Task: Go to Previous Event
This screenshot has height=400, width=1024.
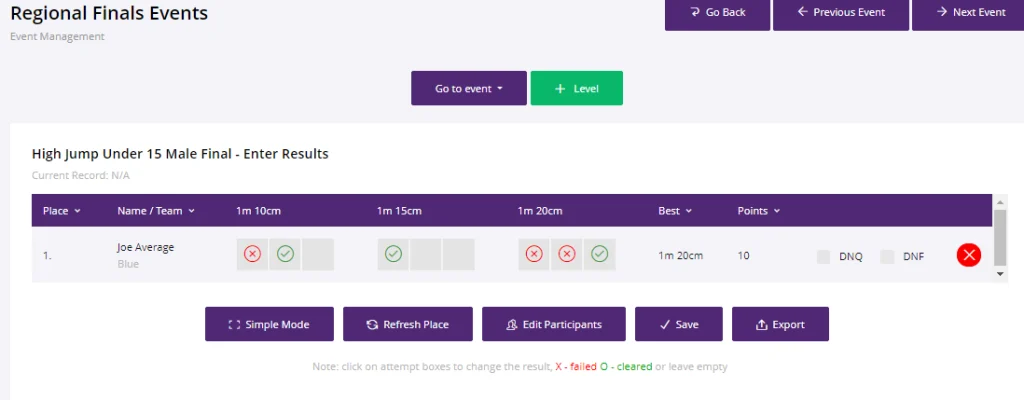Action: click(840, 13)
